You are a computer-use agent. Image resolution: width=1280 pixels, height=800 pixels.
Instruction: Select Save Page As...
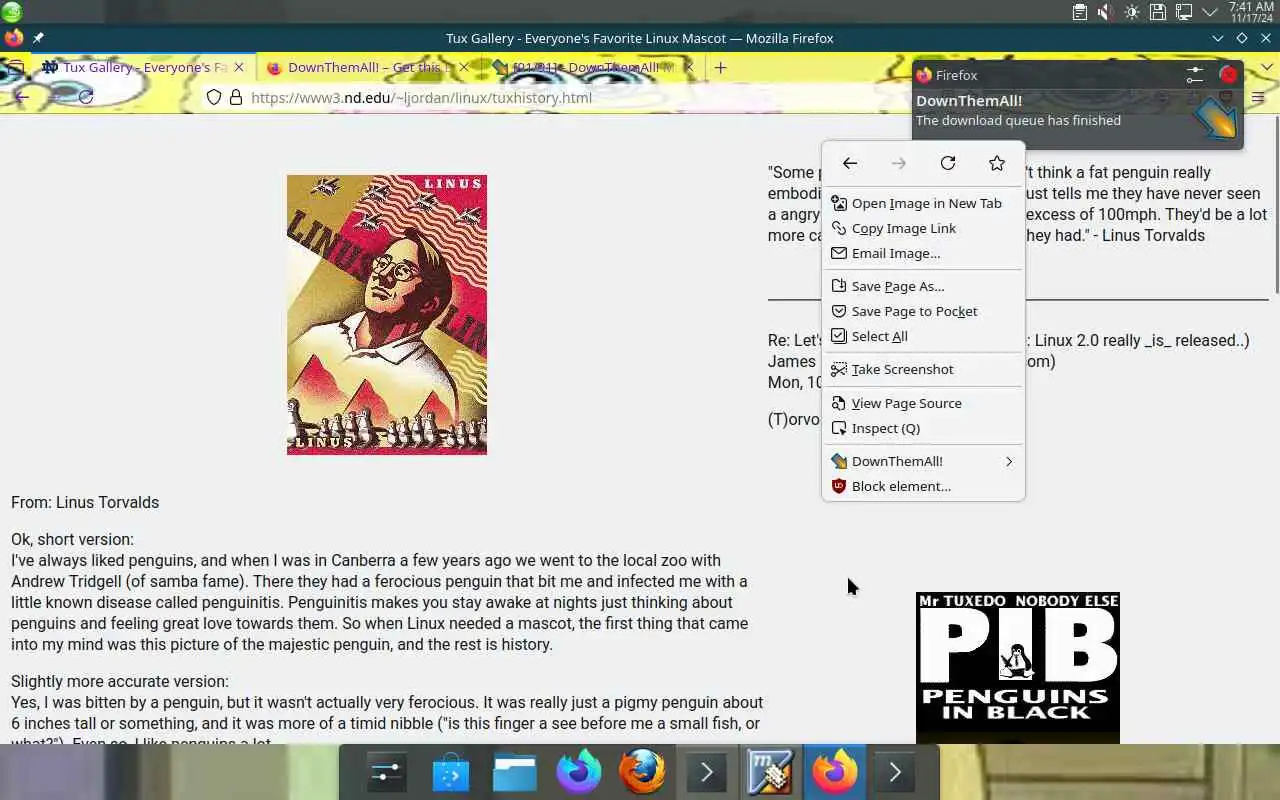923,286
